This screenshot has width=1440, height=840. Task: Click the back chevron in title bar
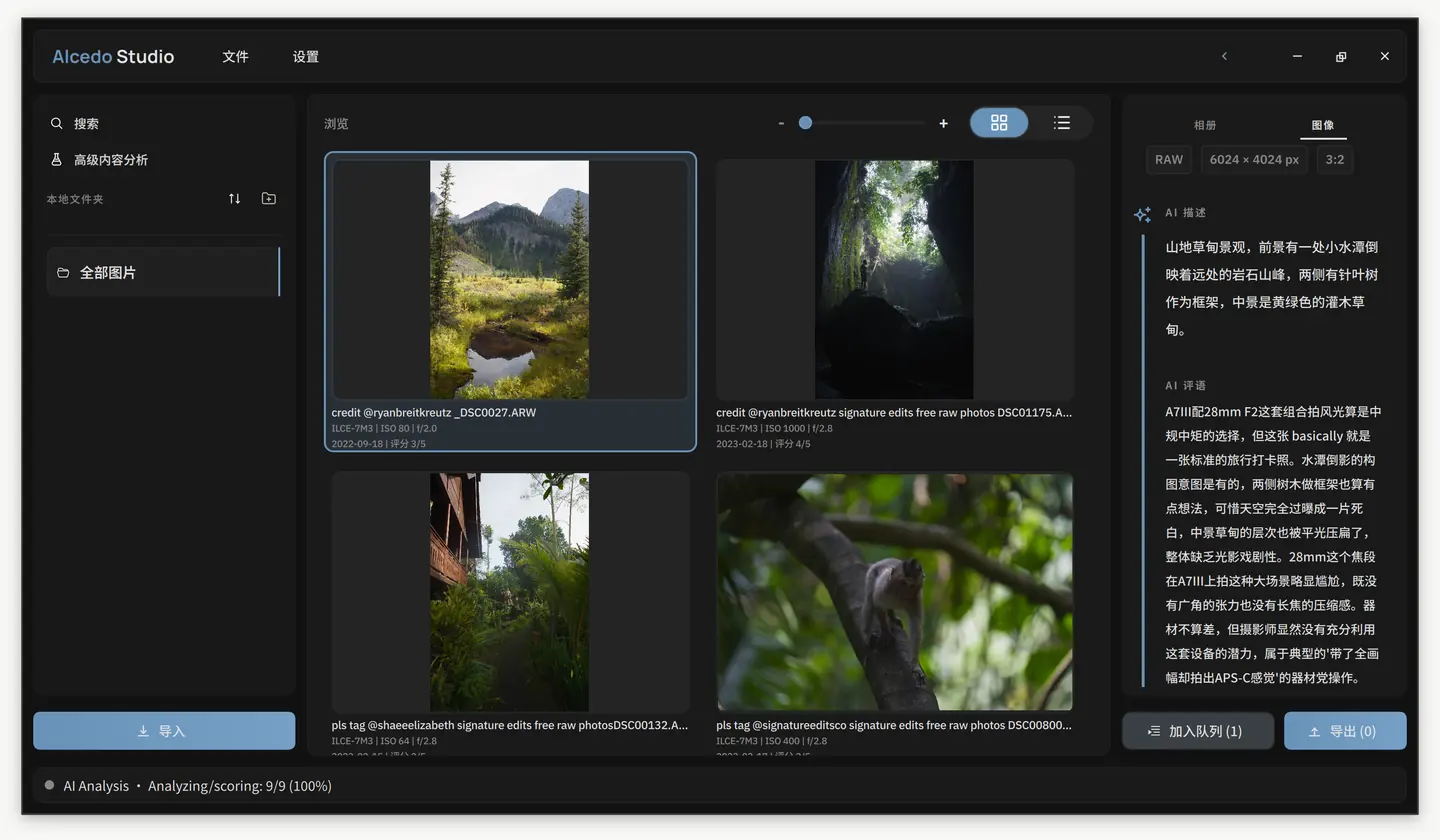click(1224, 57)
